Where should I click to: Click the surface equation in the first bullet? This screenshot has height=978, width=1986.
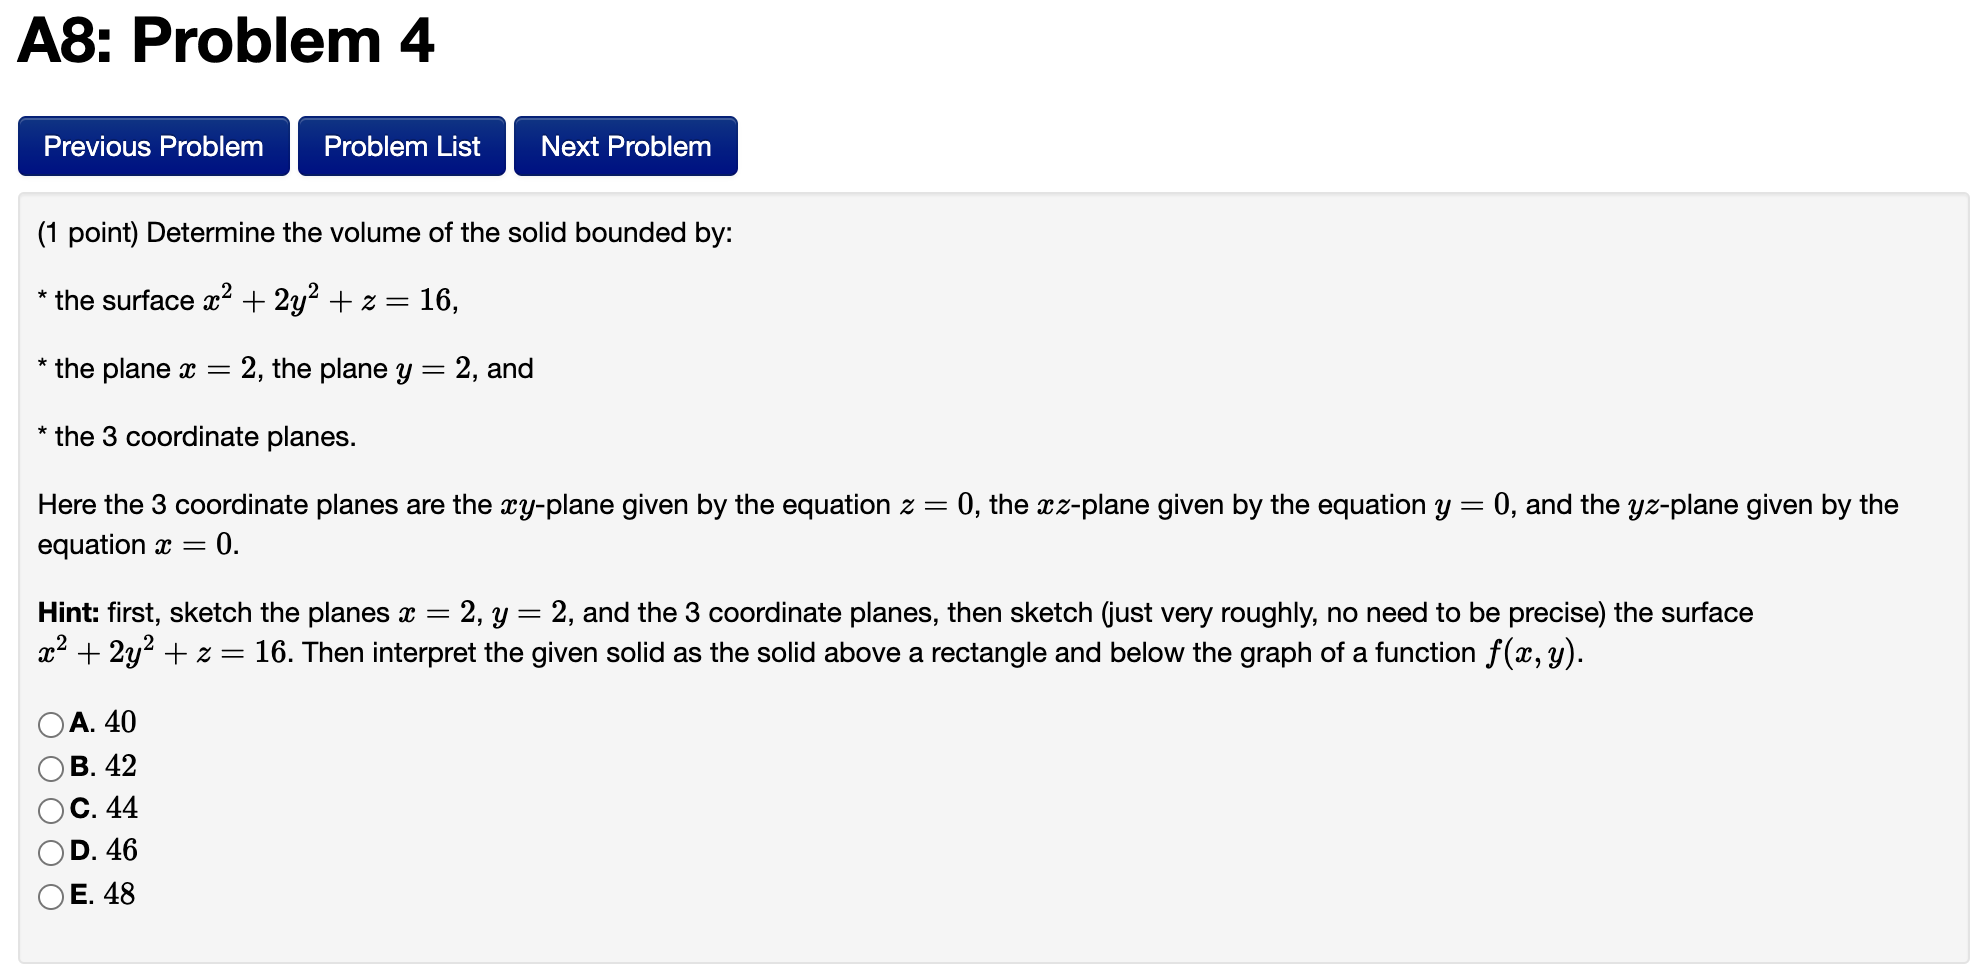click(x=328, y=300)
